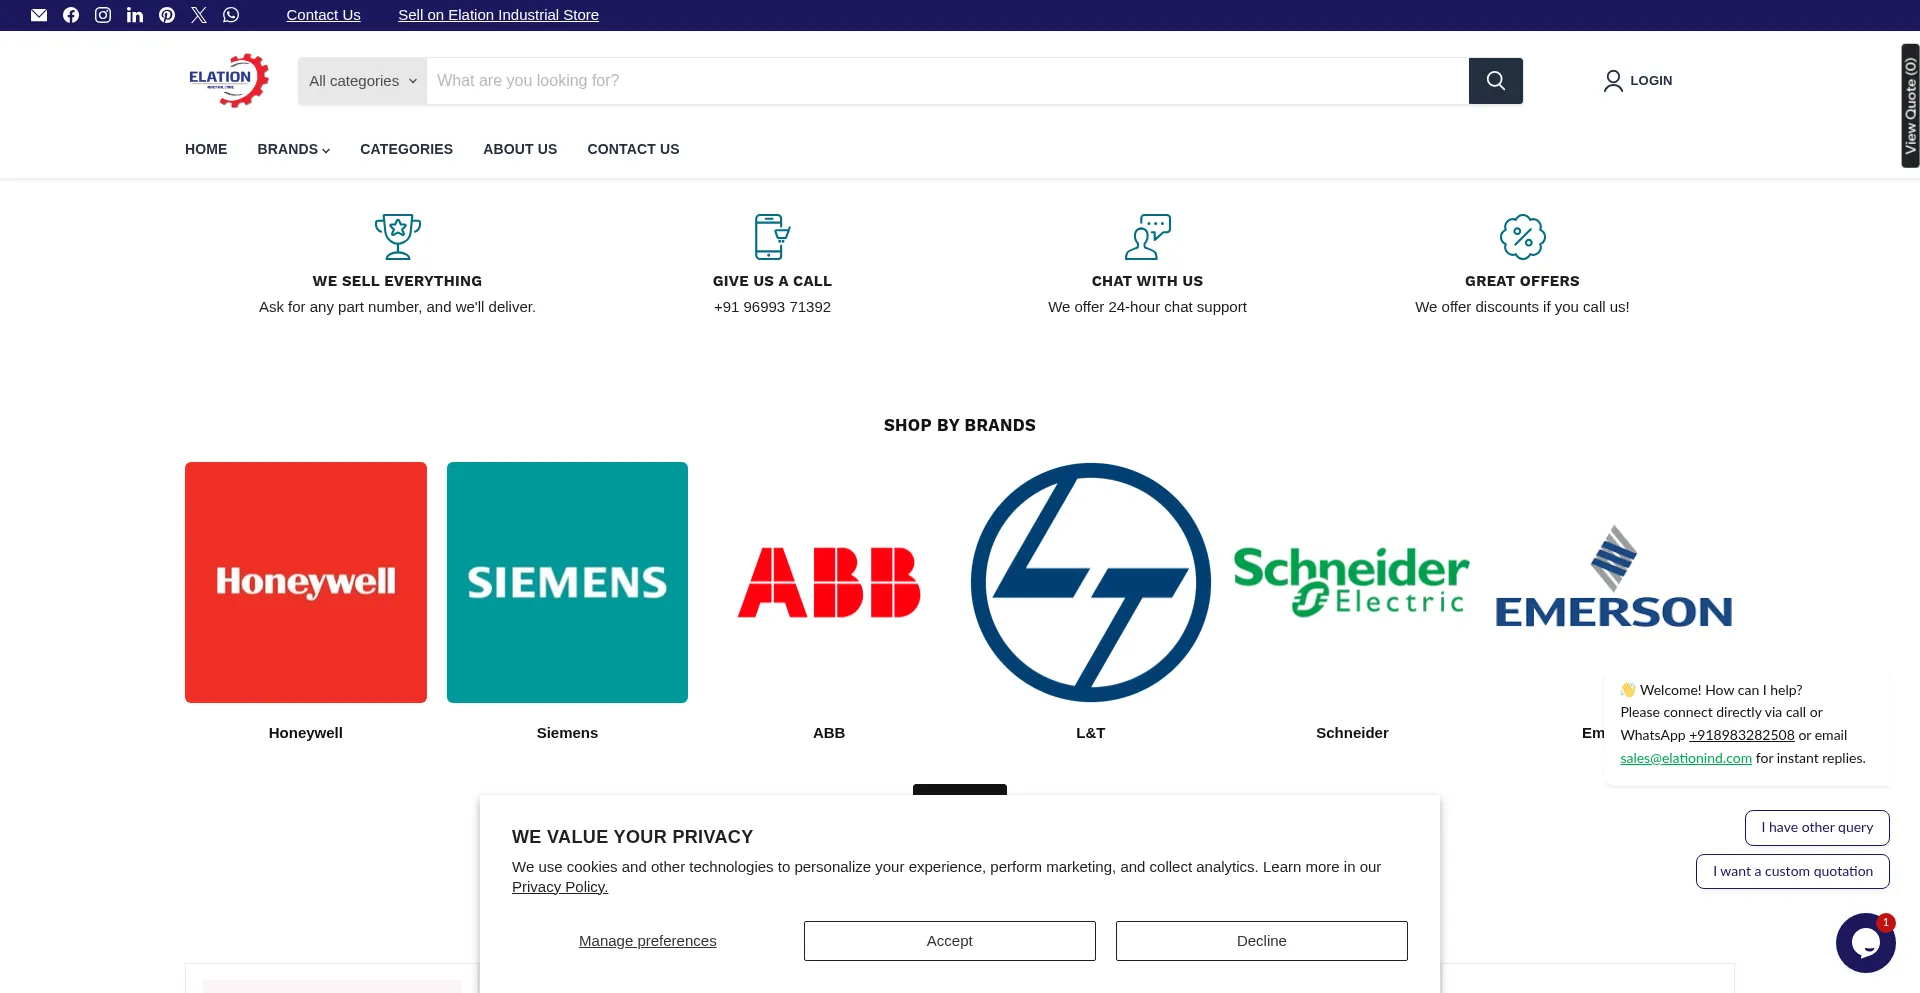Accept the privacy cookies
This screenshot has width=1920, height=993.
pos(949,941)
